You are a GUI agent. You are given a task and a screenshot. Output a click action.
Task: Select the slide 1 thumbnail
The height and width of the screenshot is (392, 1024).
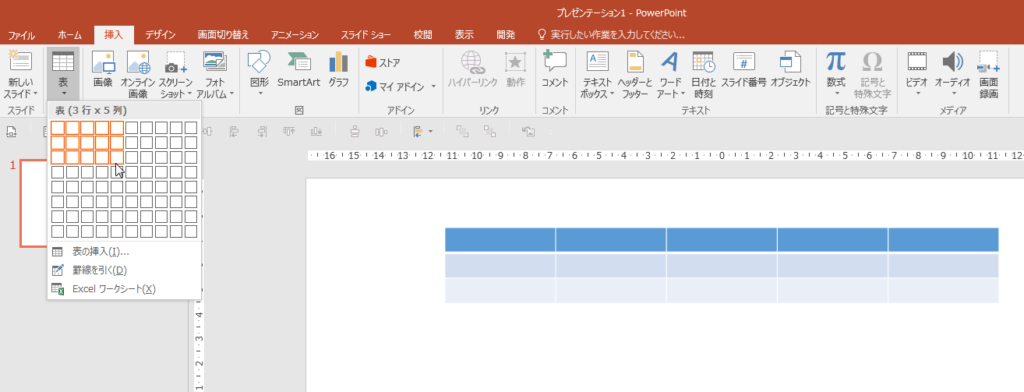(x=34, y=203)
